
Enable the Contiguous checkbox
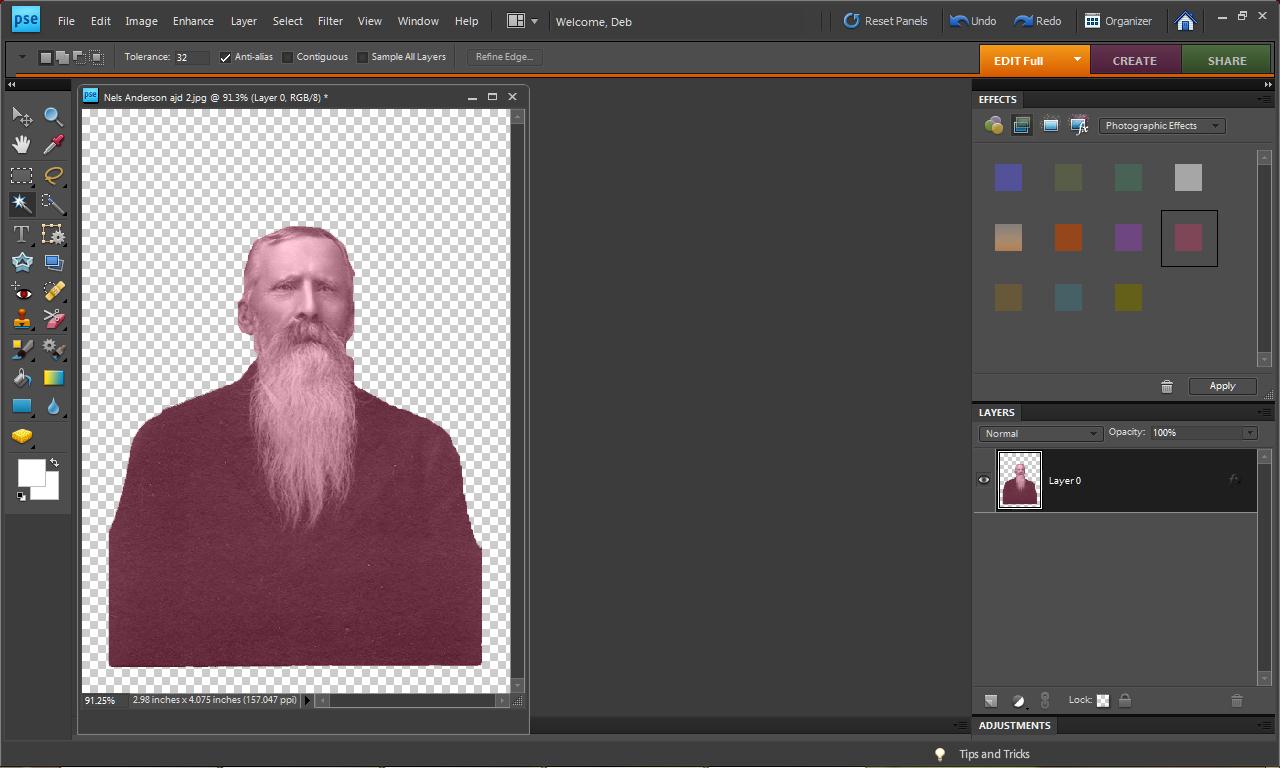(x=288, y=57)
